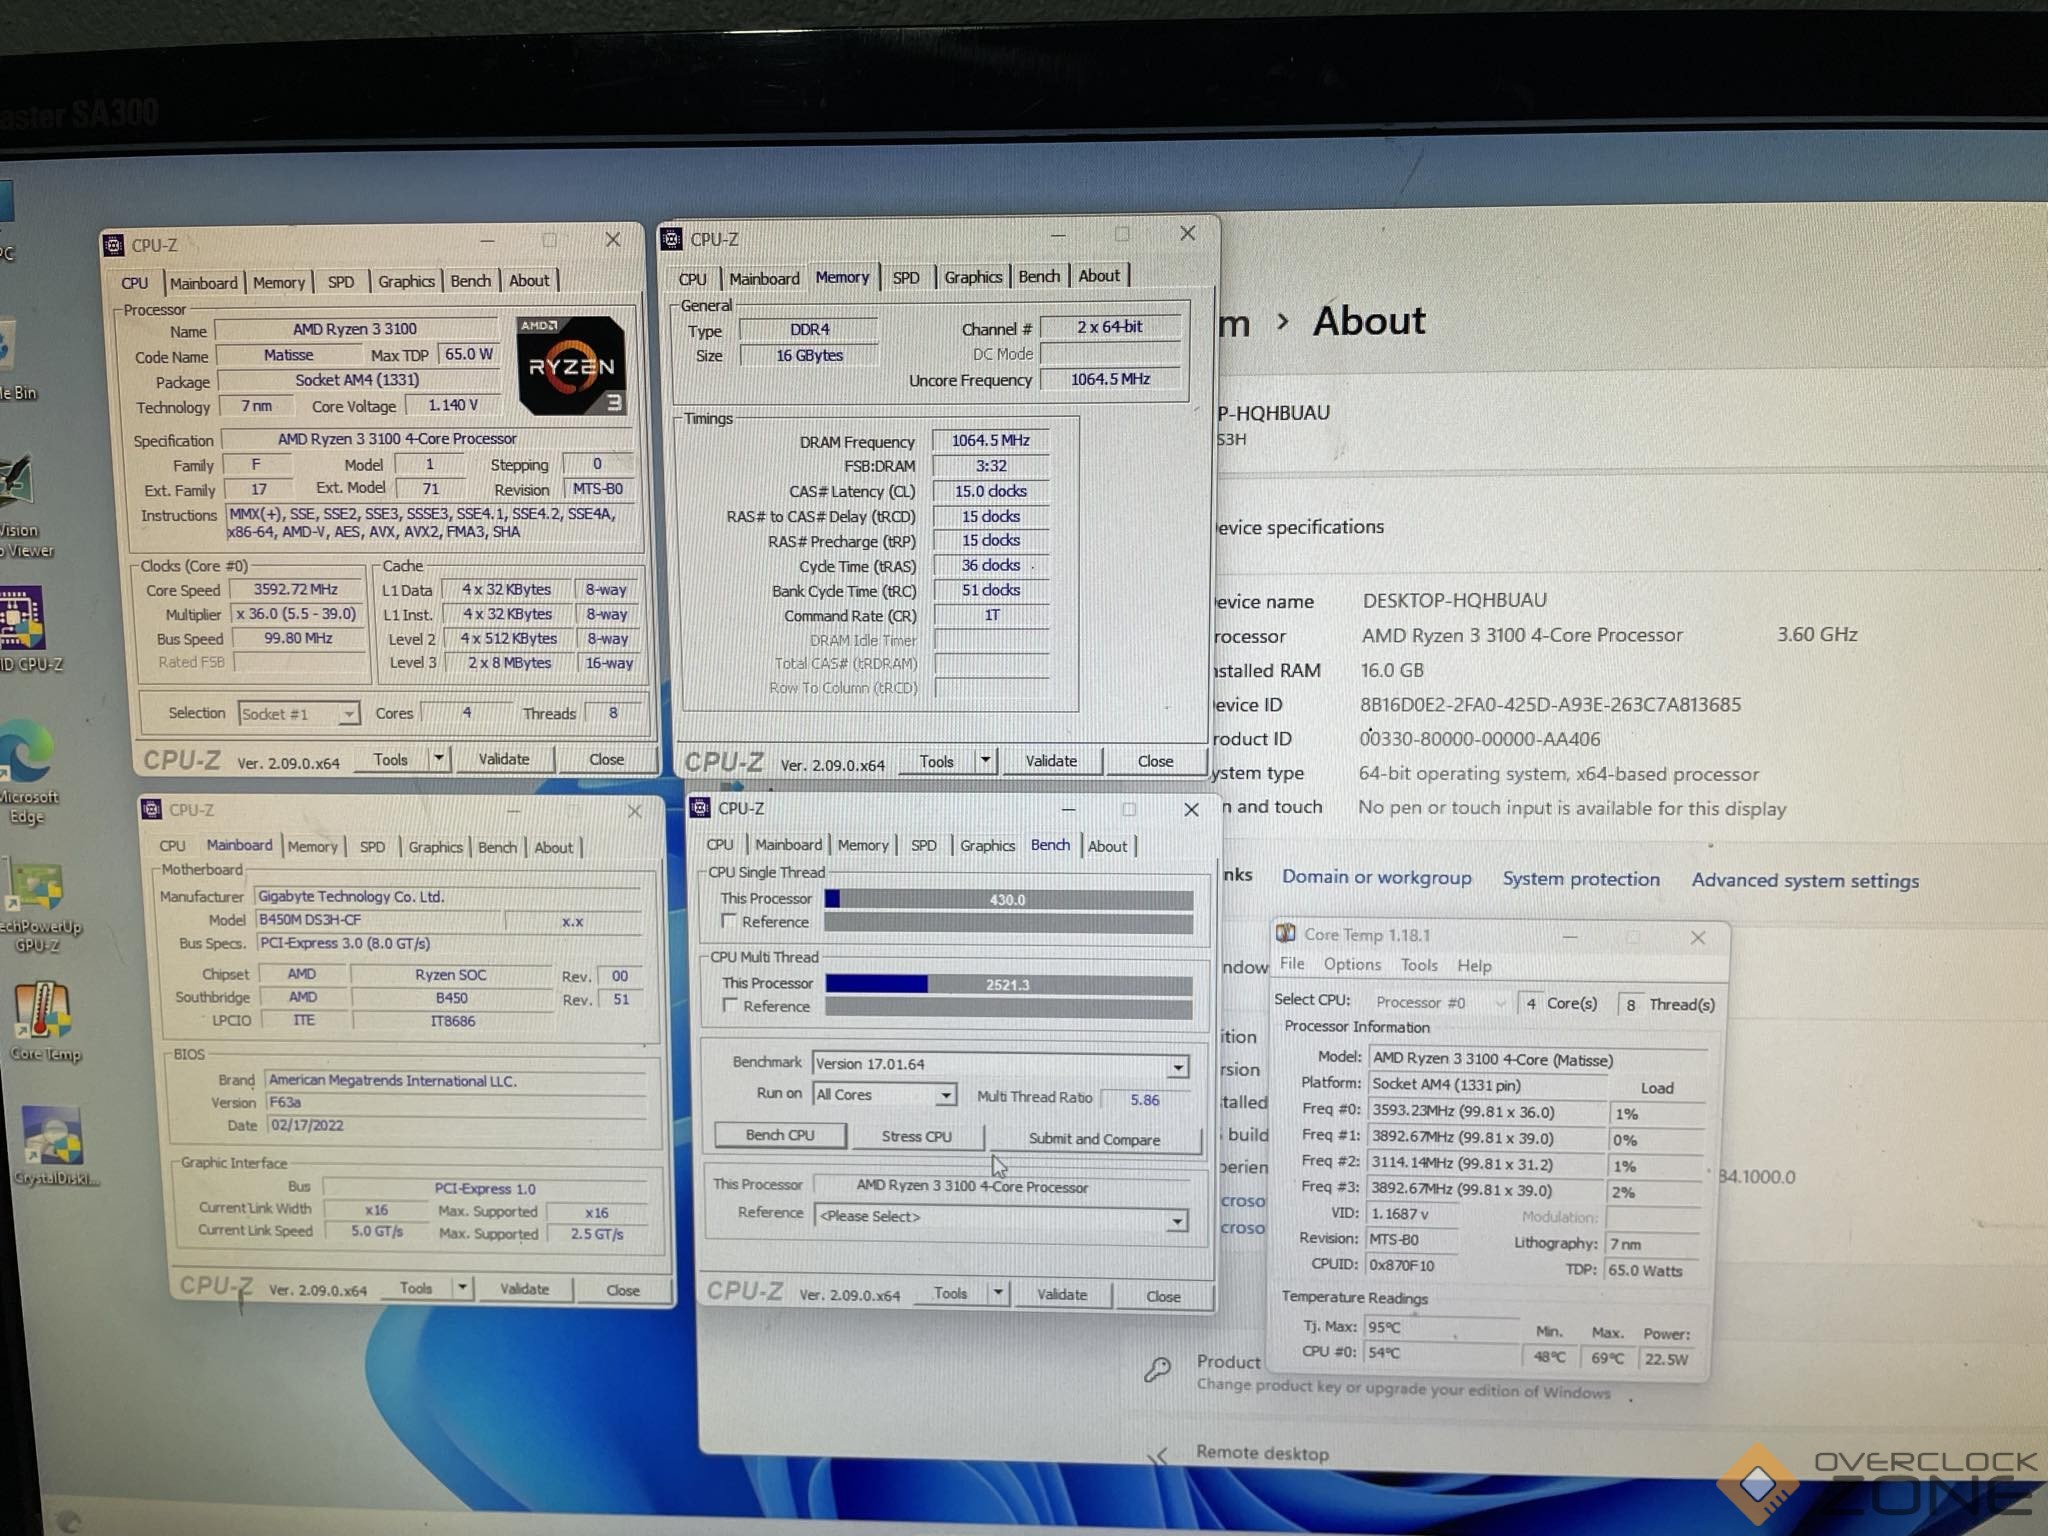Screen dimensions: 2048x1536
Task: Open the Core Temp desktop icon
Action: pyautogui.click(x=42, y=1012)
